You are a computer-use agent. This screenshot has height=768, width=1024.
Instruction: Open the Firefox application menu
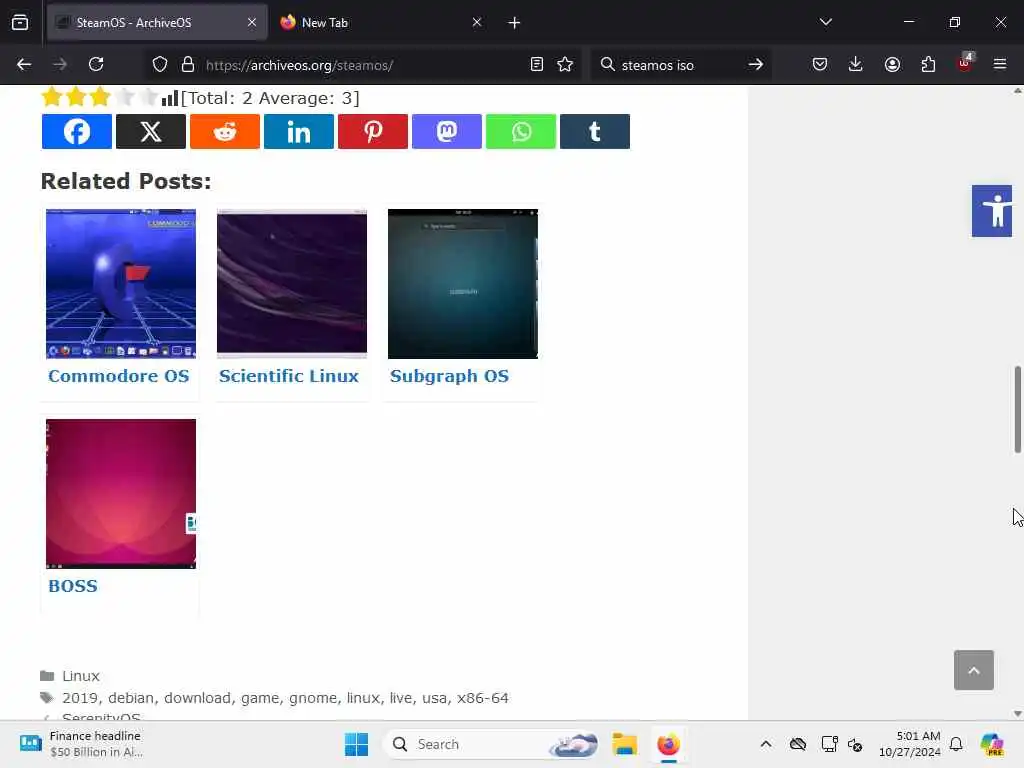coord(1000,65)
